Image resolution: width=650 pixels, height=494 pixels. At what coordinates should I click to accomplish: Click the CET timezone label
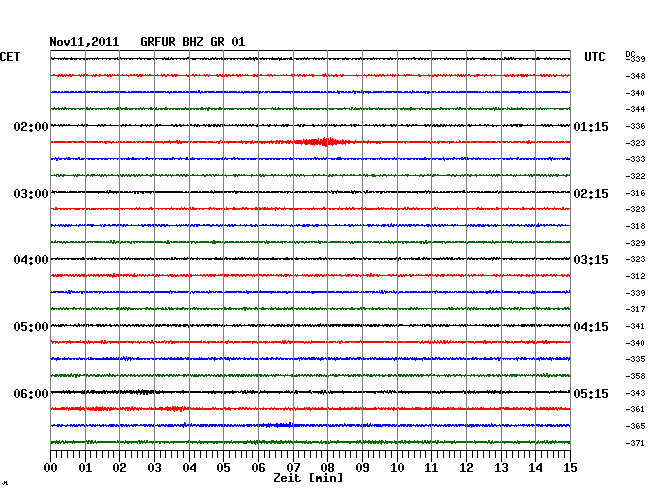[10, 57]
